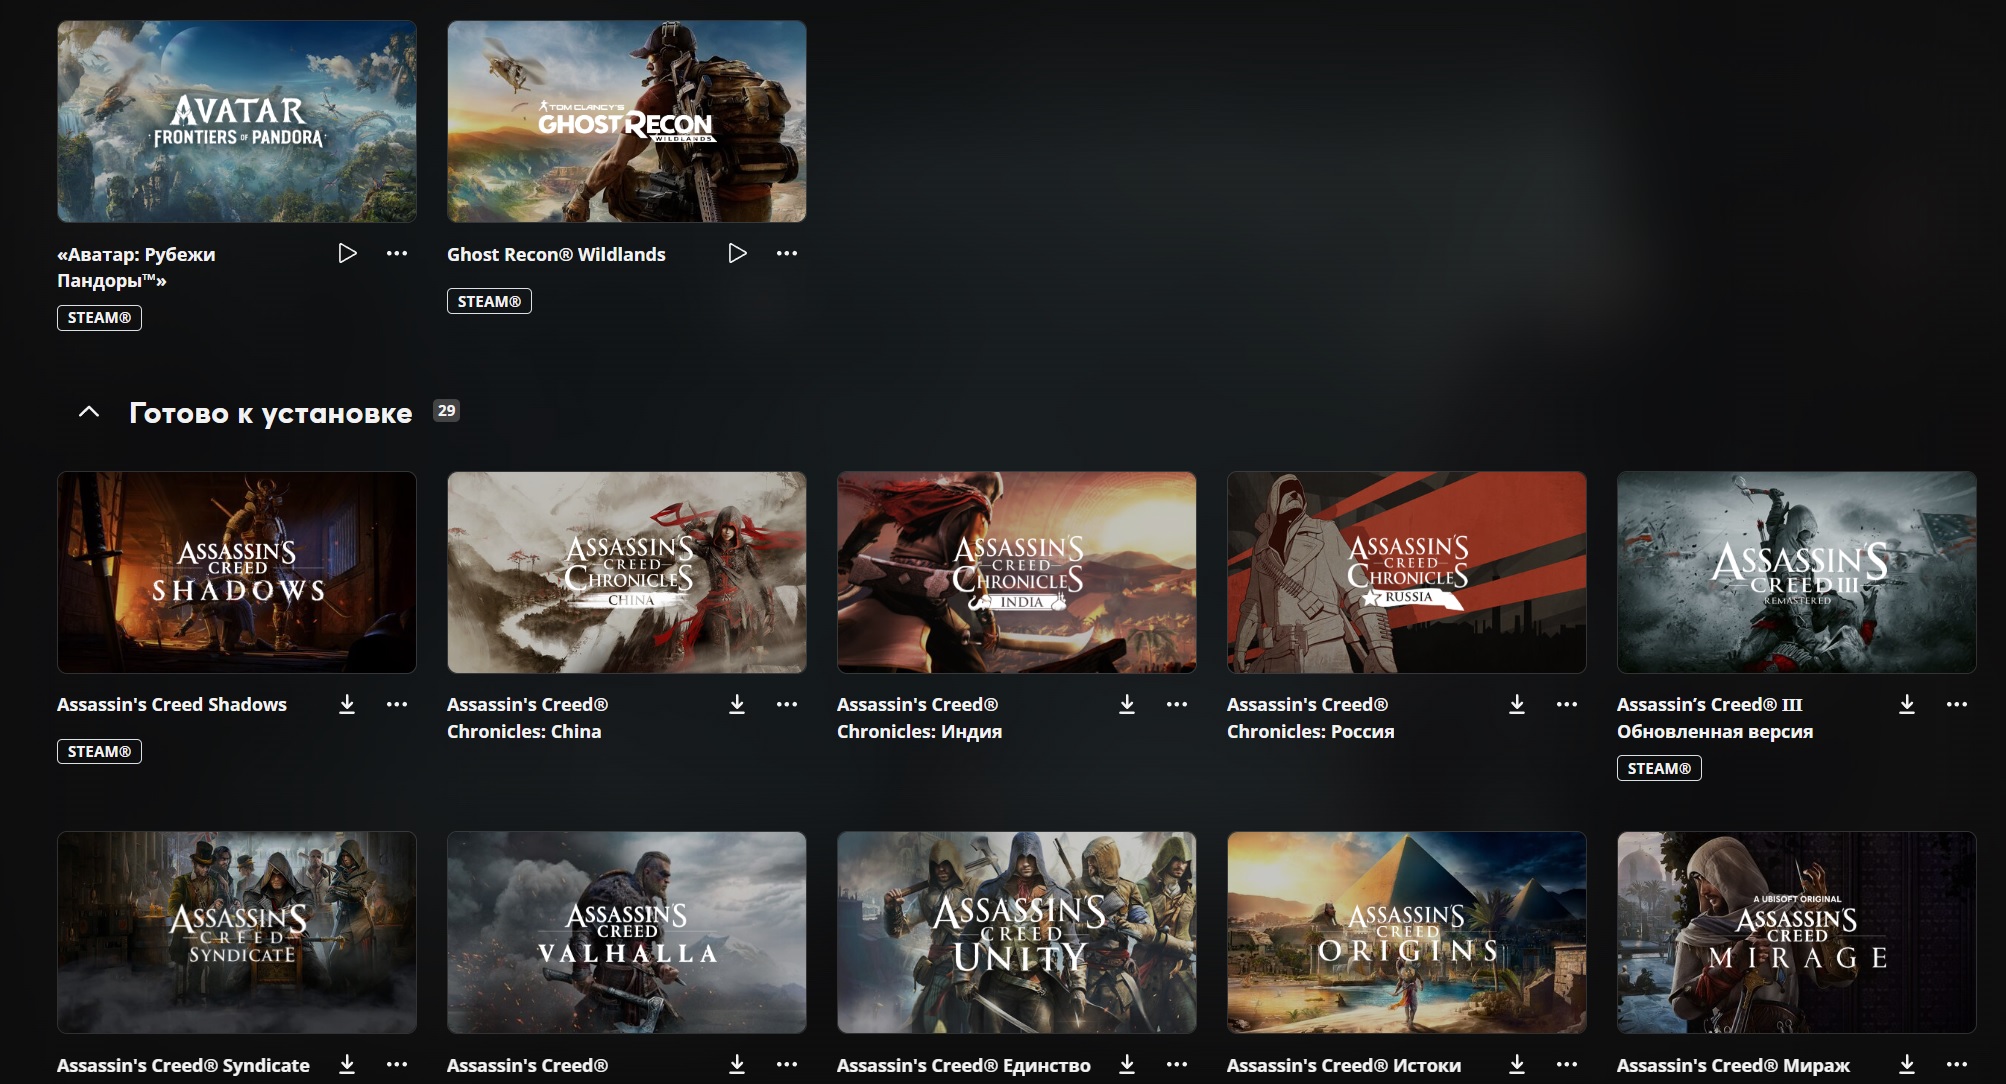Download Assassin's Creed Shadows

[347, 705]
